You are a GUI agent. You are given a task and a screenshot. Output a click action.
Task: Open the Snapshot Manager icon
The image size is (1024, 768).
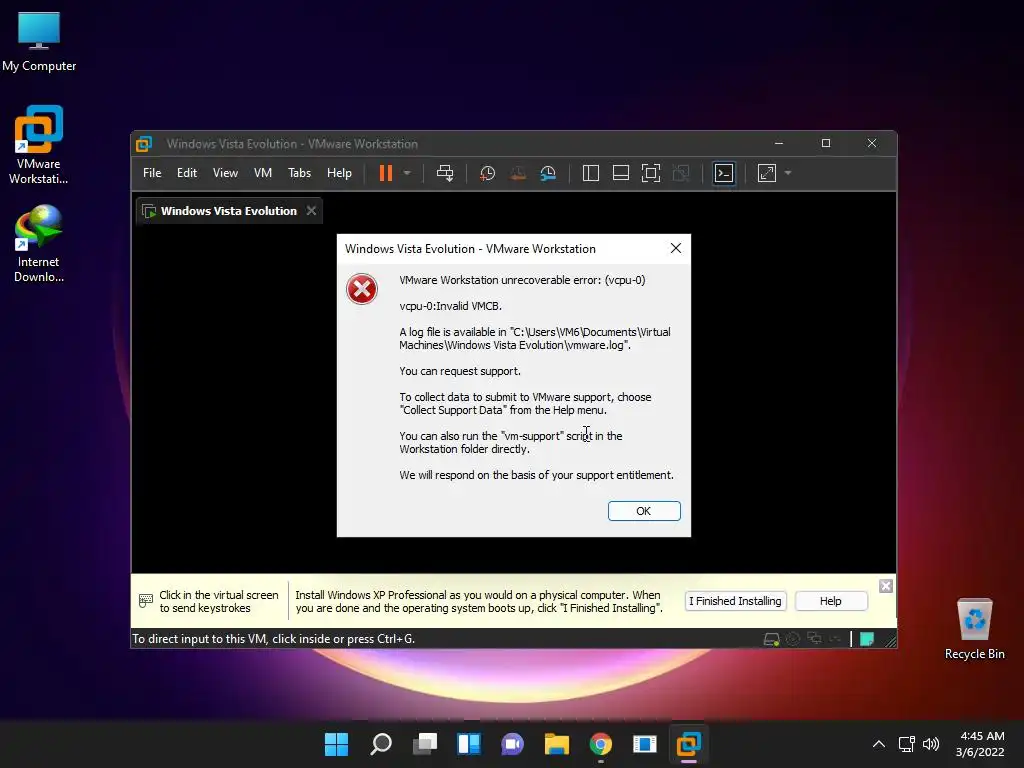[548, 173]
